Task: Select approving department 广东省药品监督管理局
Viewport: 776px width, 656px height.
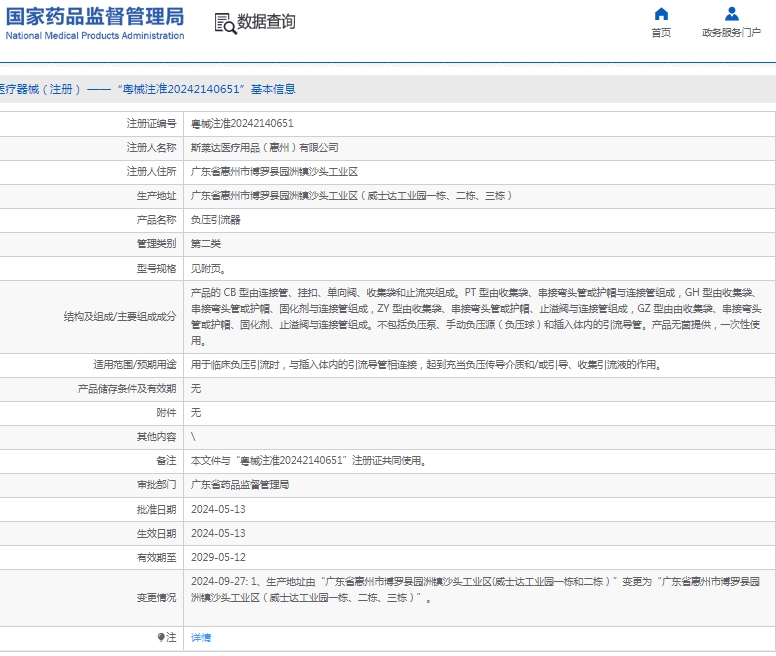Action: 240,485
